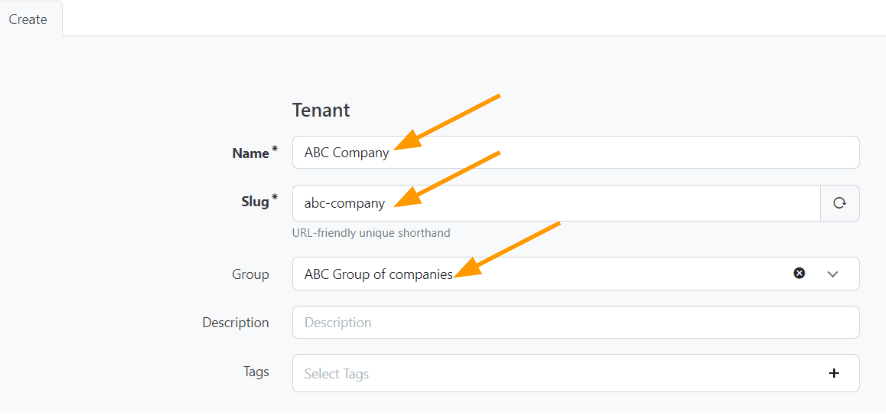Viewport: 886px width, 414px height.
Task: Click the orange arrow pointing at Group value
Action: (507, 249)
